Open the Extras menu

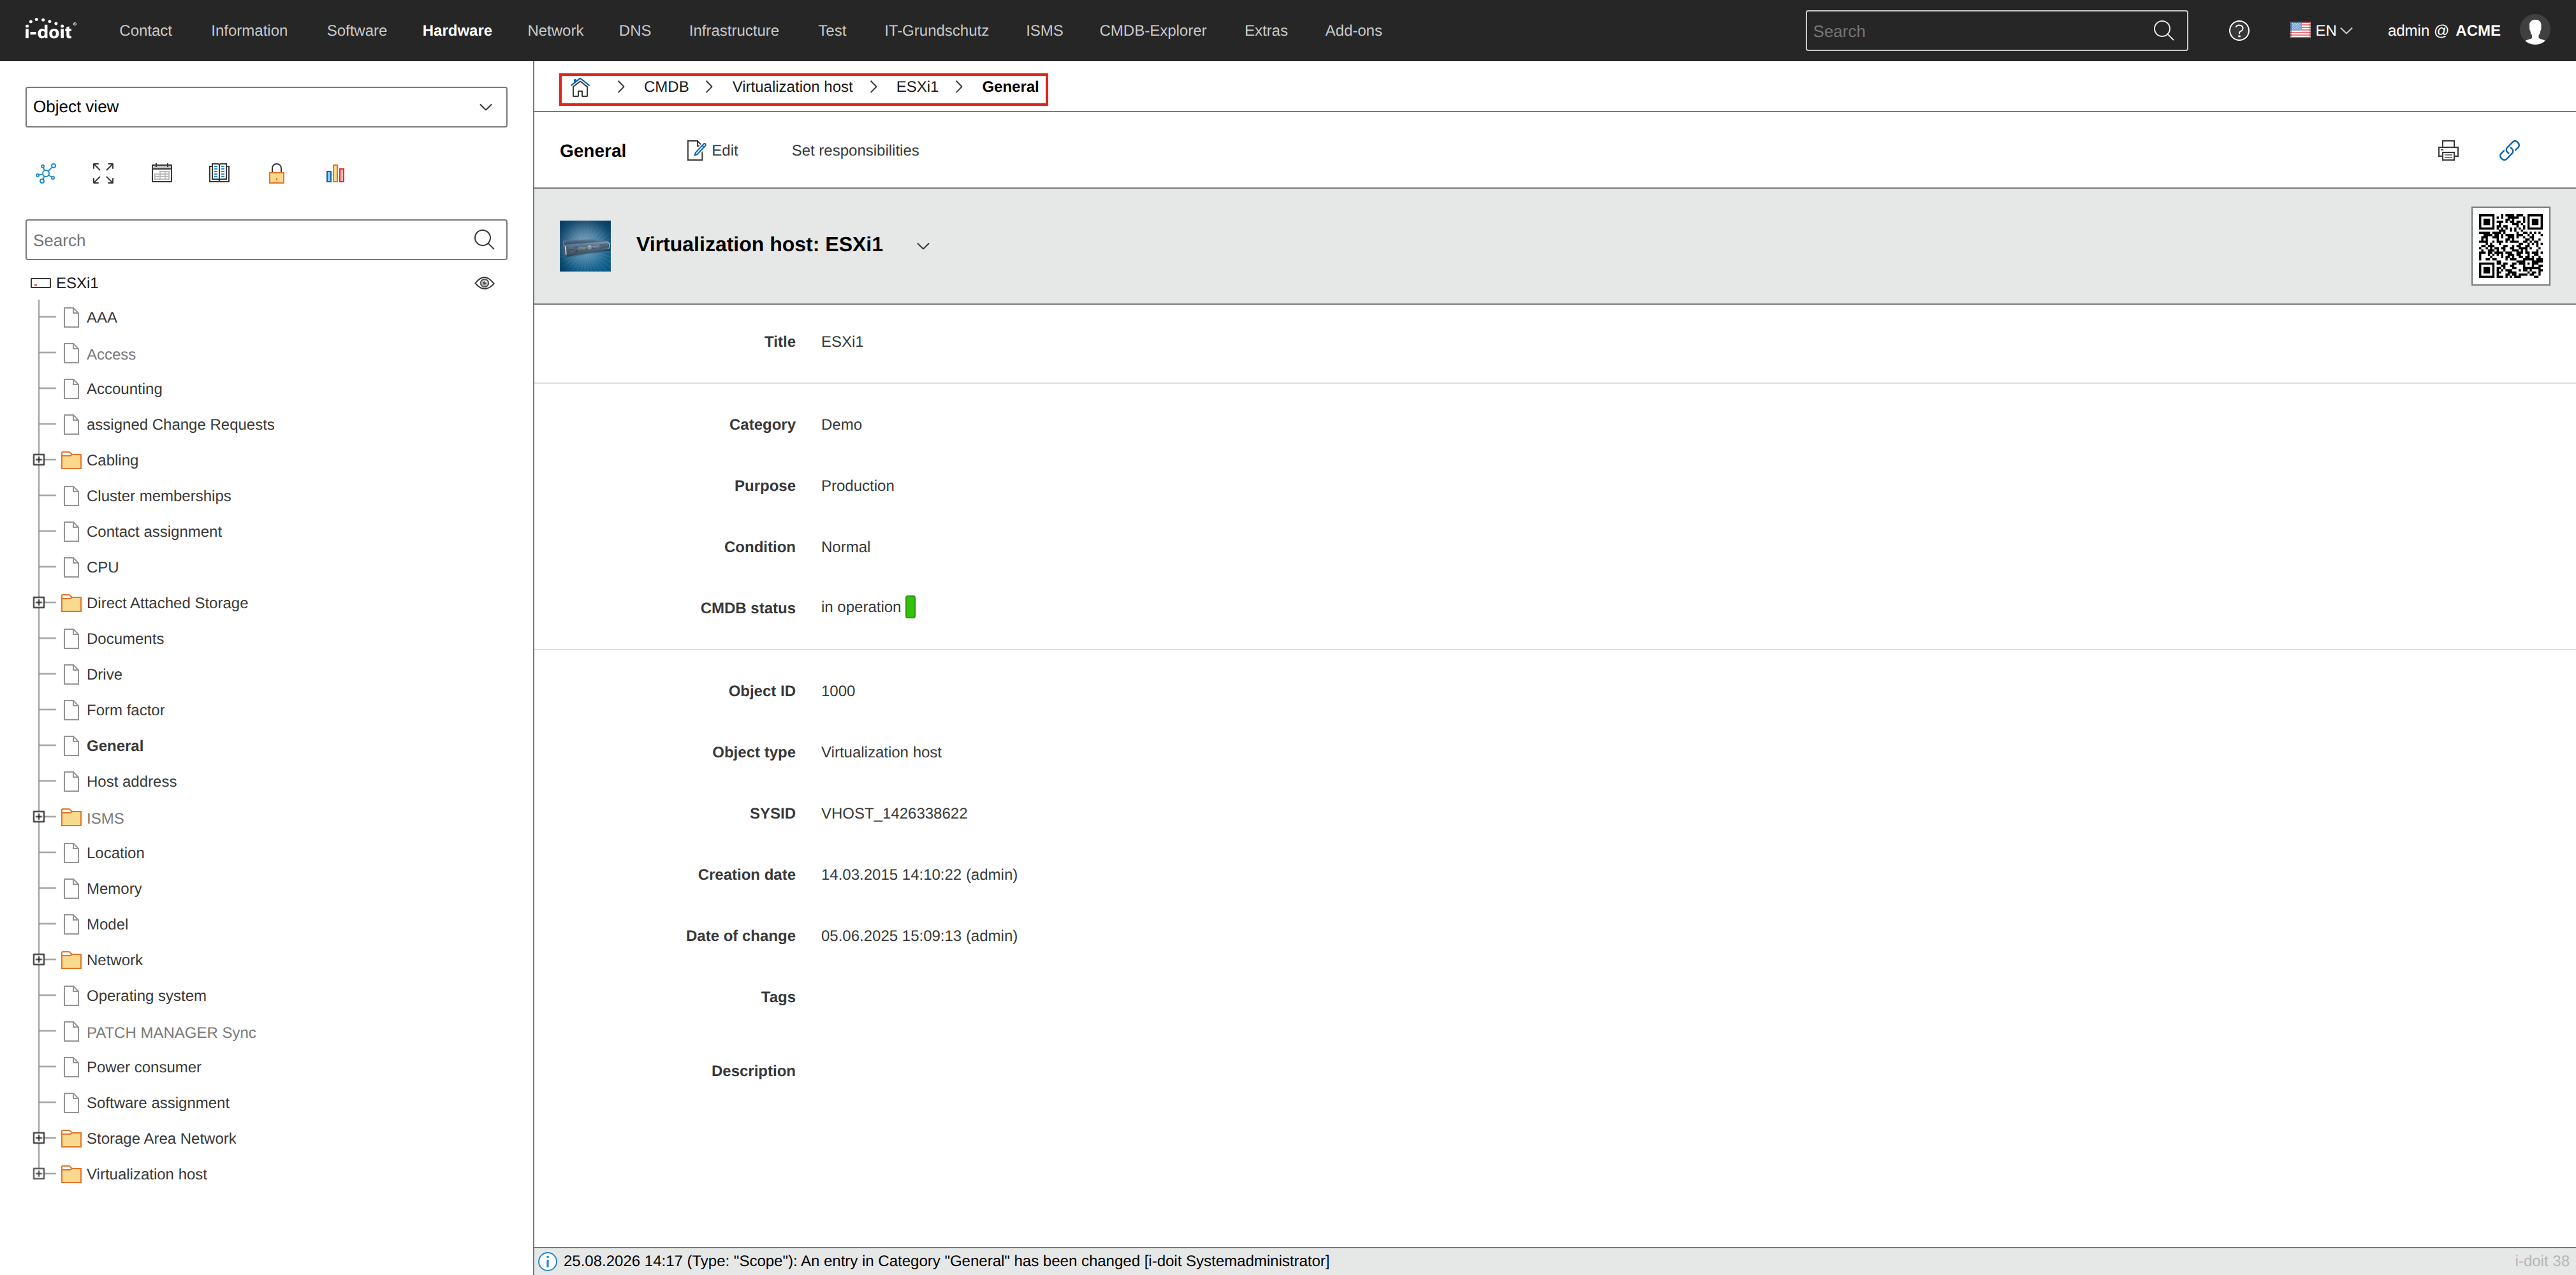click(x=1266, y=31)
